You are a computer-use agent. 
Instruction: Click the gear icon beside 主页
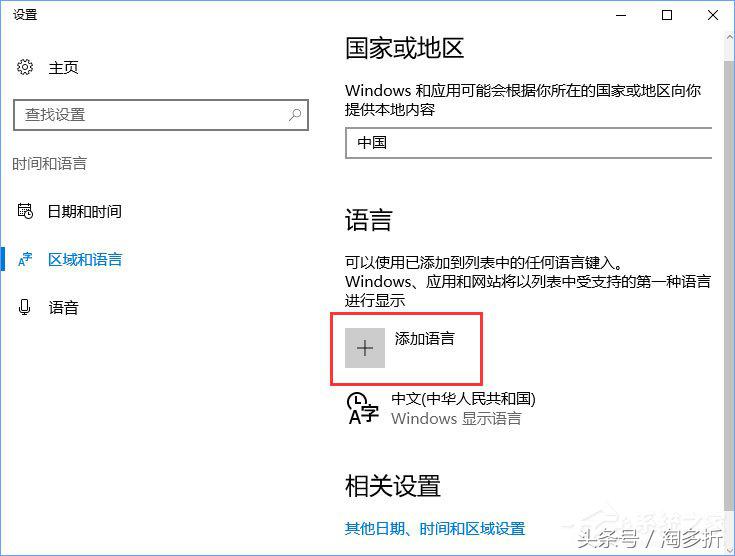point(25,68)
